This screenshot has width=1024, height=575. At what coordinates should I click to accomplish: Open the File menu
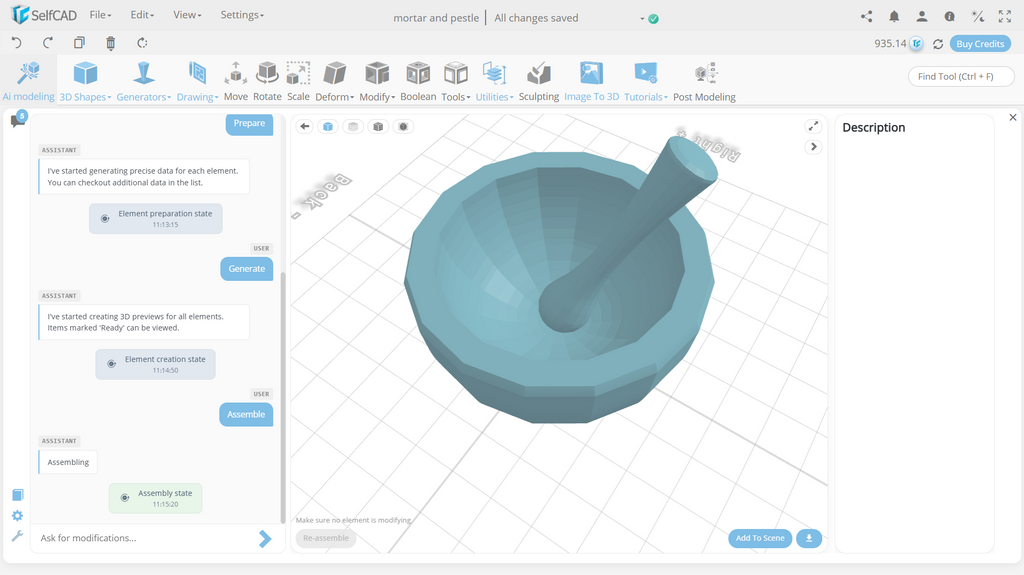100,14
